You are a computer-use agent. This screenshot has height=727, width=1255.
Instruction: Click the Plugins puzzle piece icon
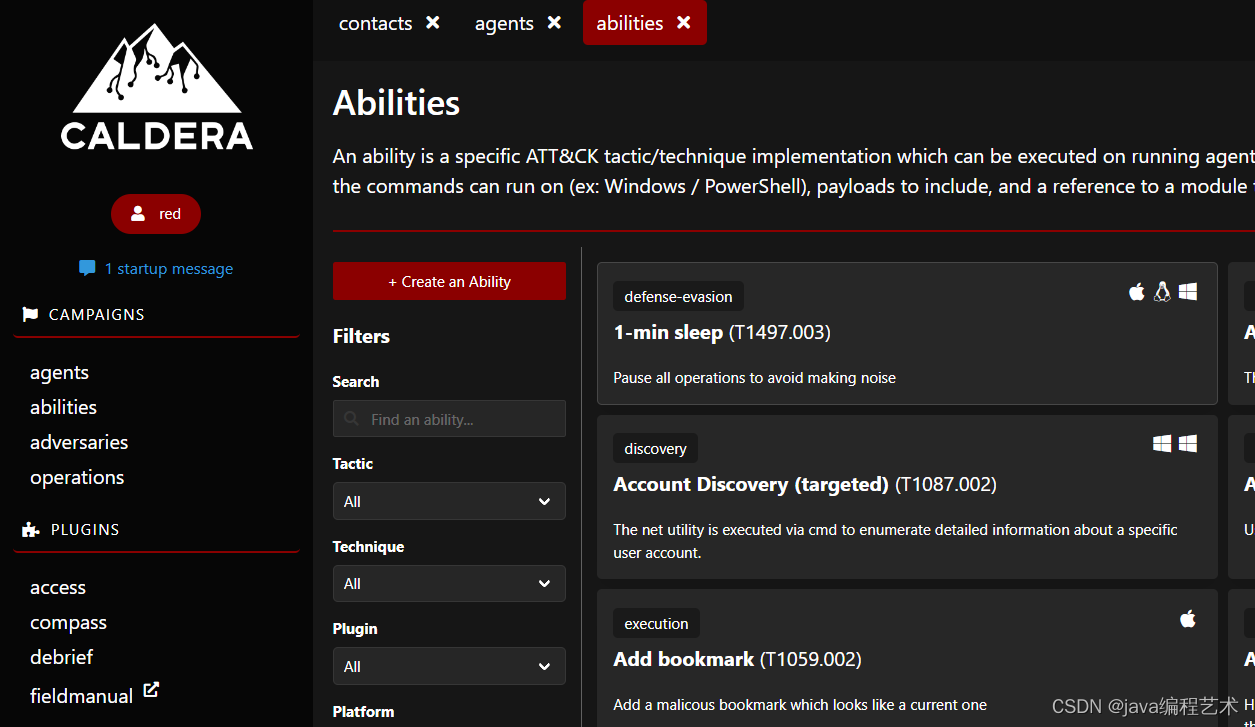pyautogui.click(x=31, y=530)
